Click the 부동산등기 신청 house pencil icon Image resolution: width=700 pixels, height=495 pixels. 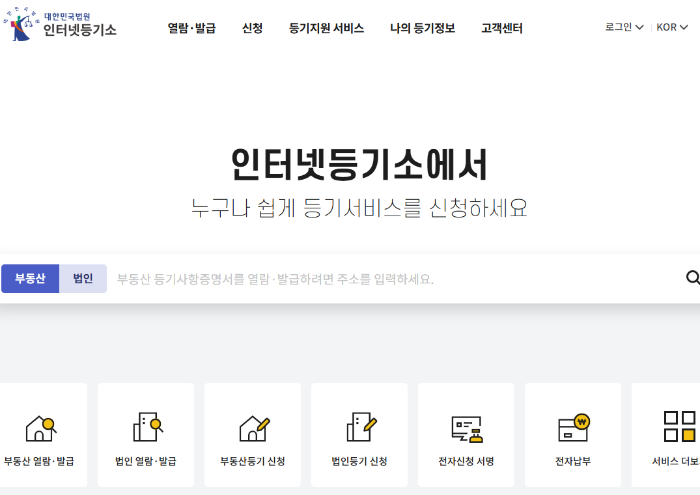(x=254, y=428)
